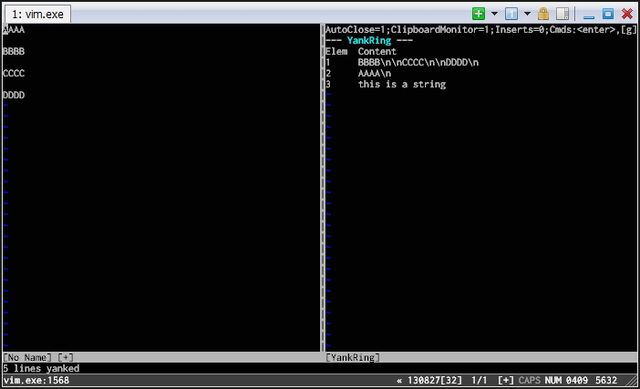
Task: Click the [No Name] [+] status line
Action: pos(162,358)
